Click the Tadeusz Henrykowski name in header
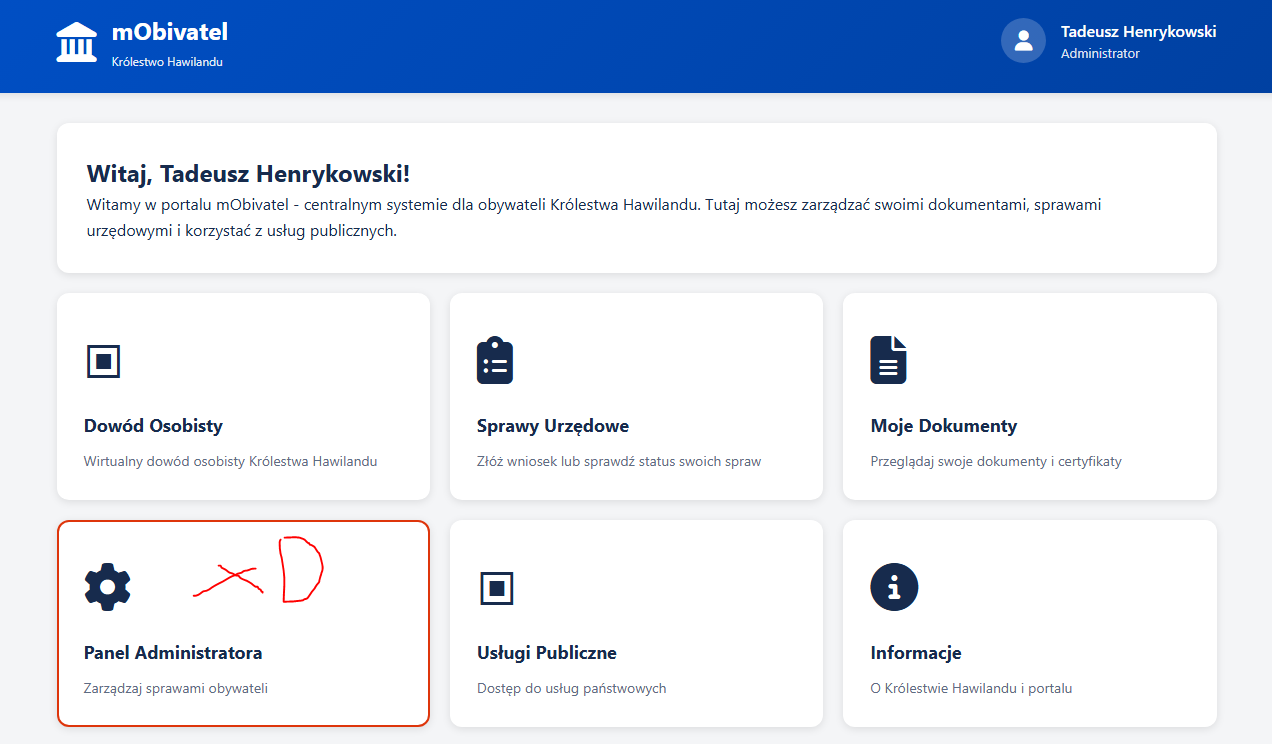 click(x=1138, y=32)
